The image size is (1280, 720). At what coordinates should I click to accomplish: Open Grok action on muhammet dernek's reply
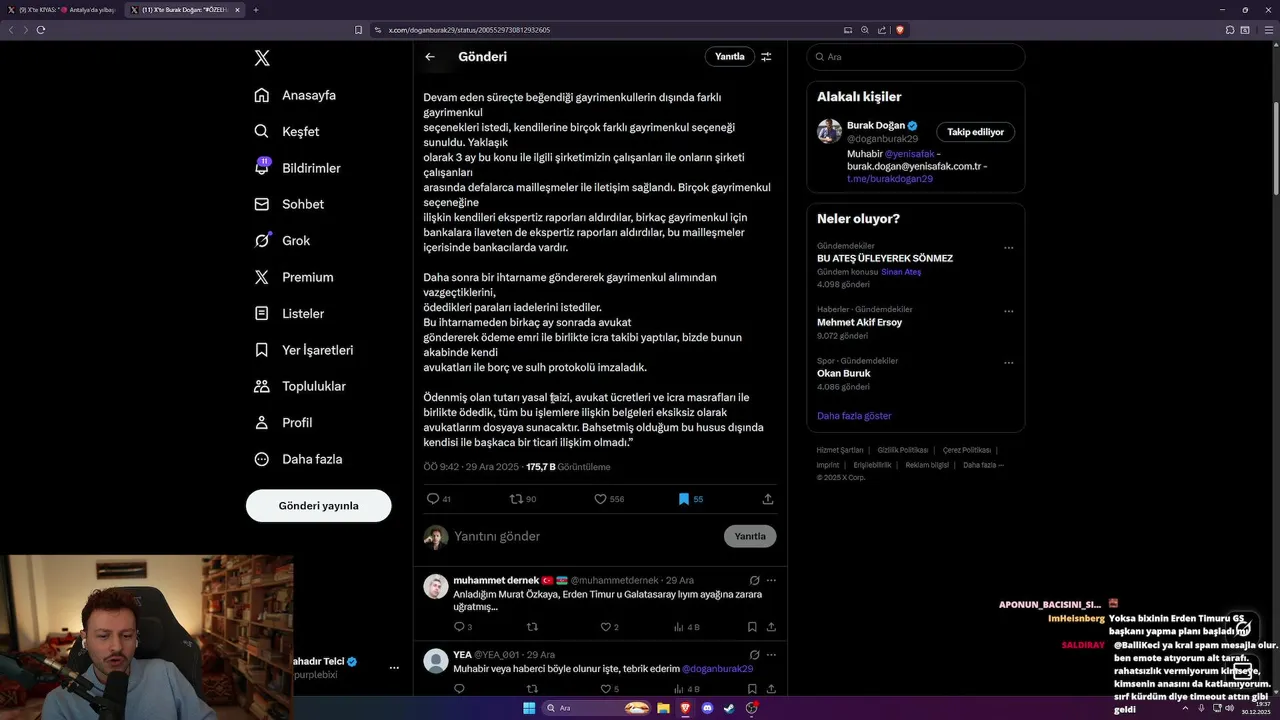click(x=755, y=580)
